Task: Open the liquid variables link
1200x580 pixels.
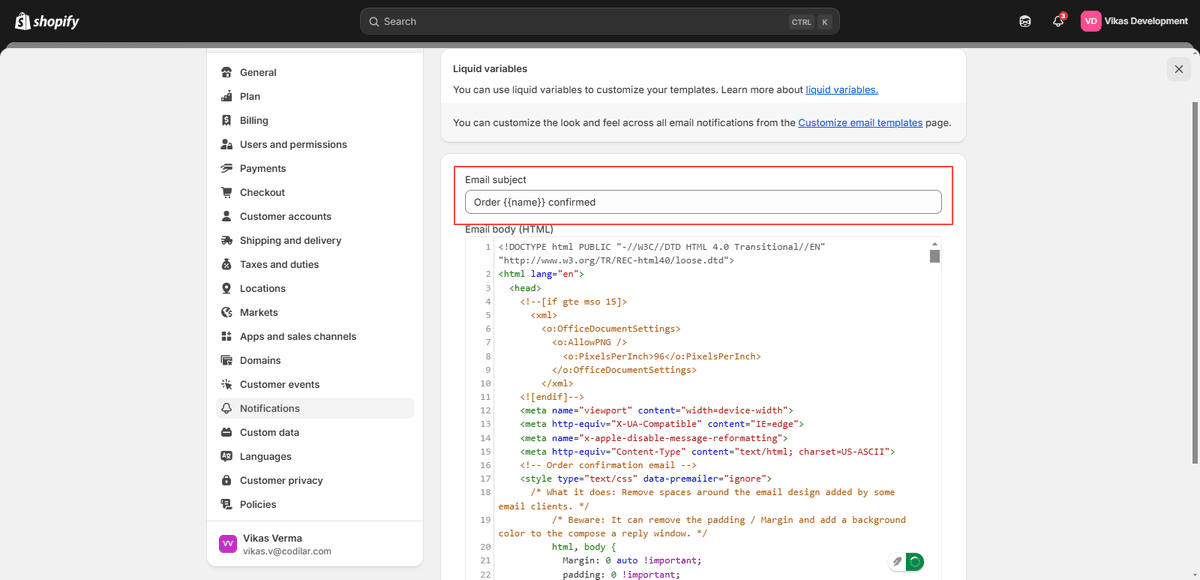Action: pos(842,90)
